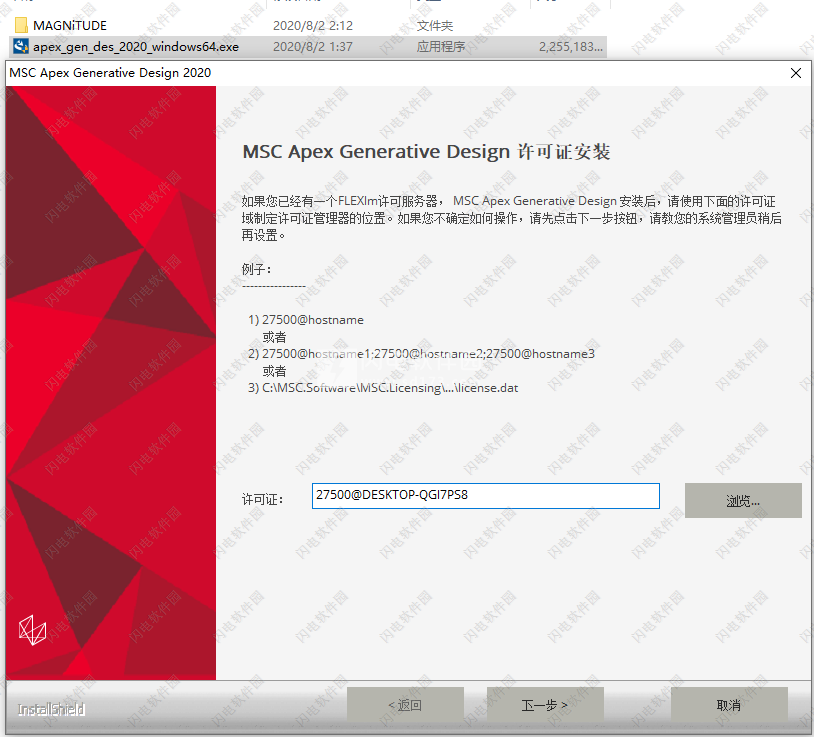
Task: Focus the 许可证 license input field
Action: pos(485,496)
